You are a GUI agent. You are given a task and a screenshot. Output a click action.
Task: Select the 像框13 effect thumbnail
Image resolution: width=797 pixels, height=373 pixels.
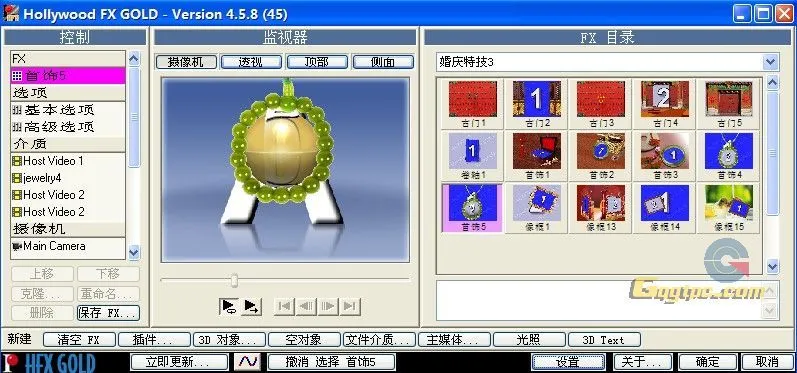[601, 208]
